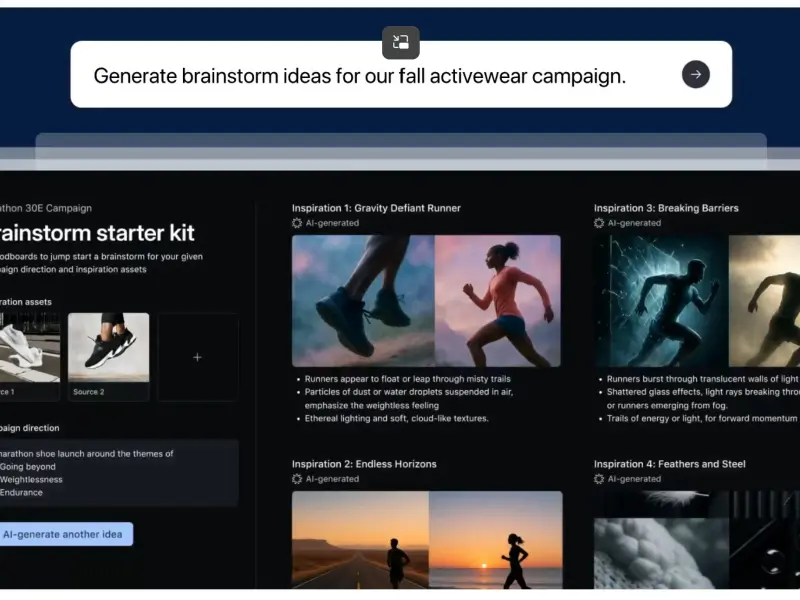Select the desert road sunset runner image
800x600 pixels.
tap(360, 540)
